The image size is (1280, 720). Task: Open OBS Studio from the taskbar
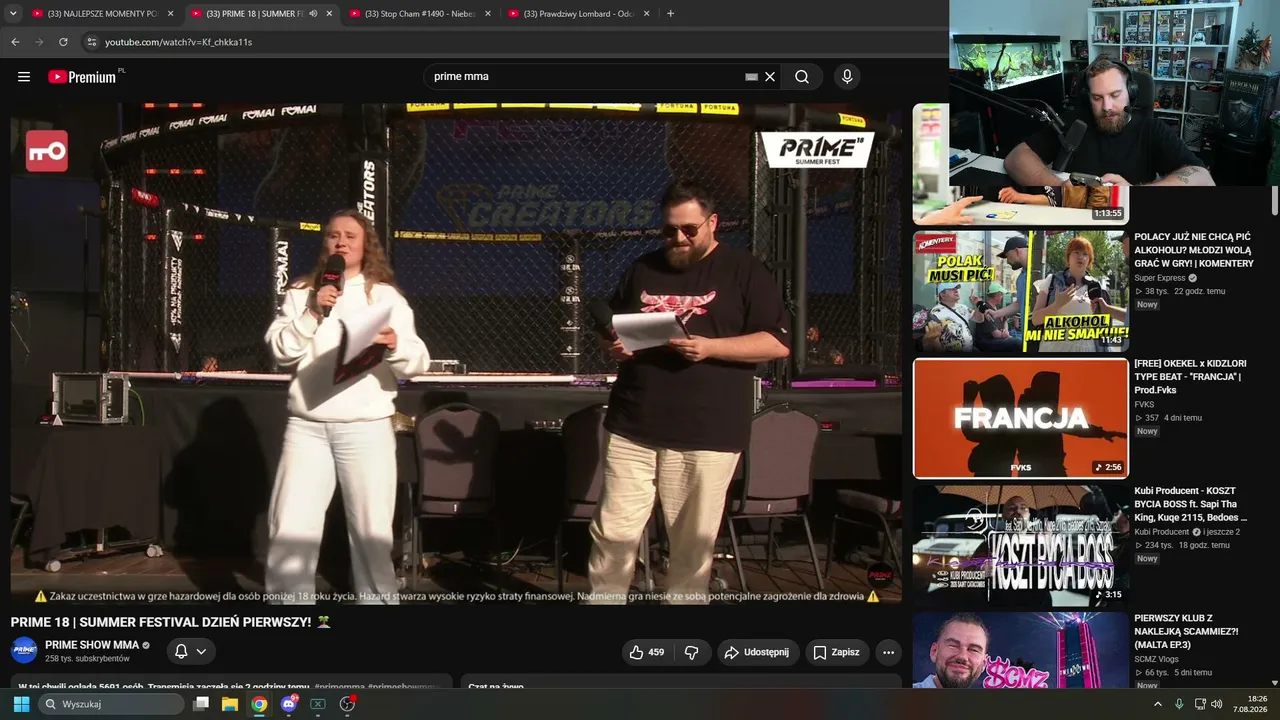(347, 704)
